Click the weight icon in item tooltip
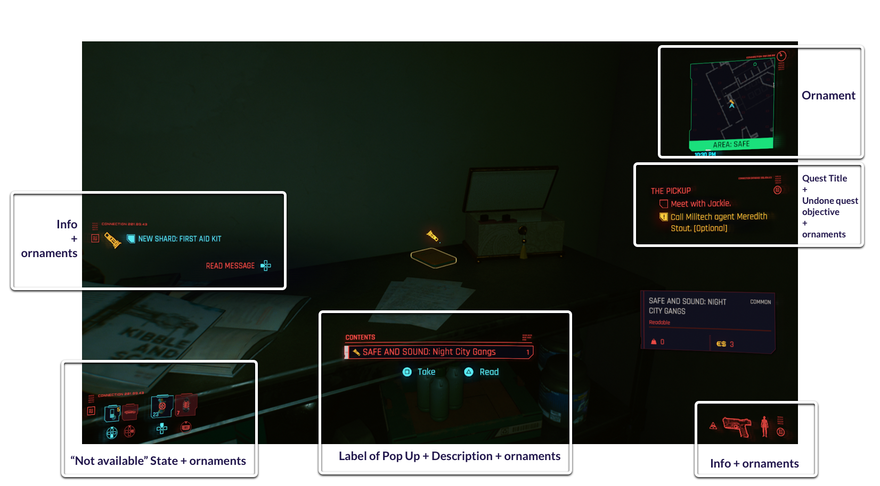This screenshot has width=880, height=486. pyautogui.click(x=653, y=342)
